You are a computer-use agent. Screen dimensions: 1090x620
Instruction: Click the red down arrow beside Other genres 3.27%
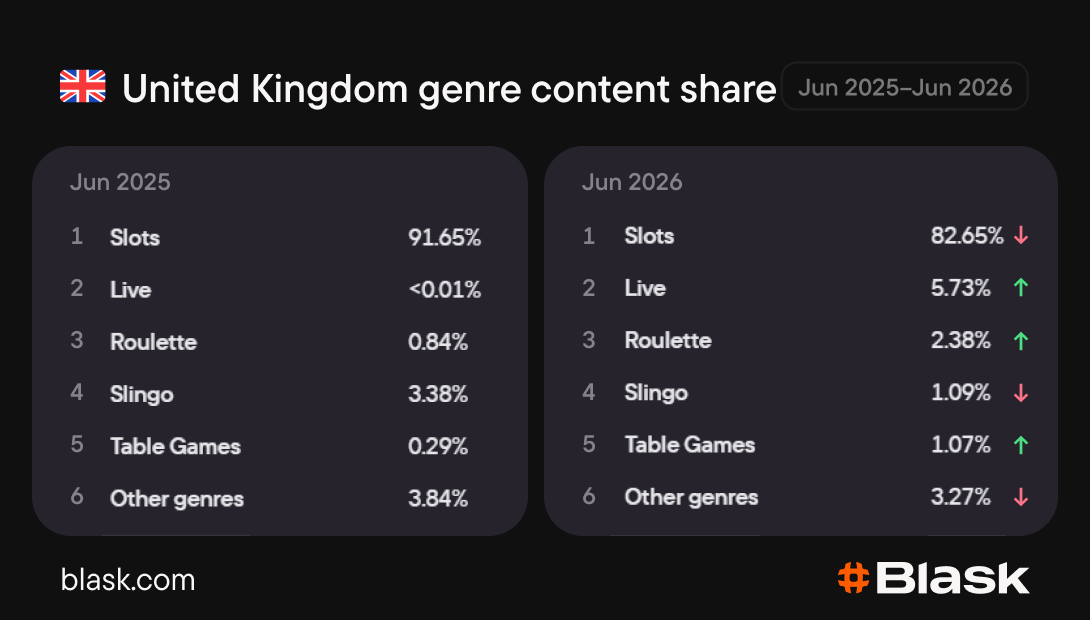[x=1020, y=497]
